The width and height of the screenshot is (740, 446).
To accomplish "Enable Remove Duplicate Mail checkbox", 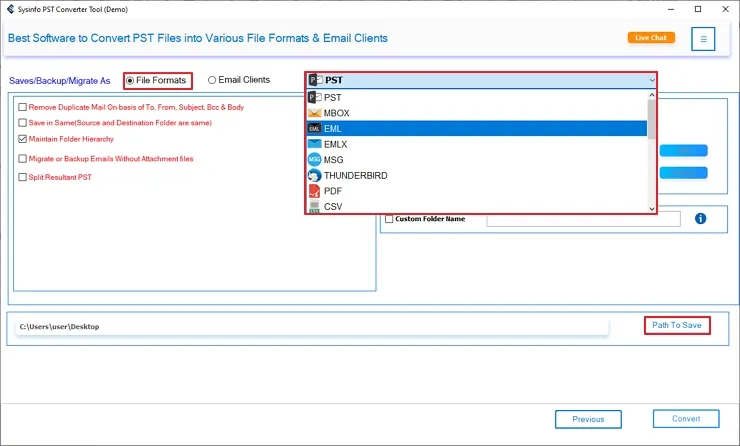I will 22,107.
